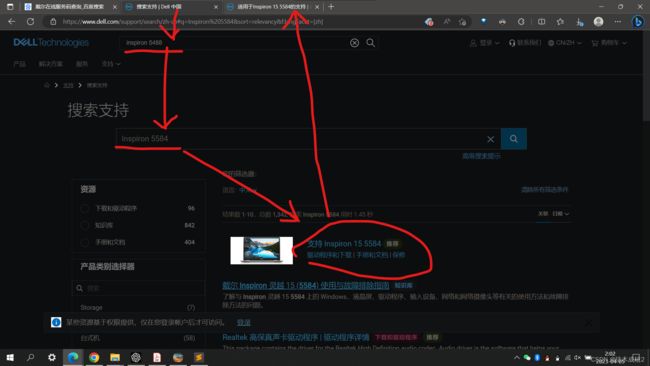
Task: Focus the product category selector search box
Action: 138,288
